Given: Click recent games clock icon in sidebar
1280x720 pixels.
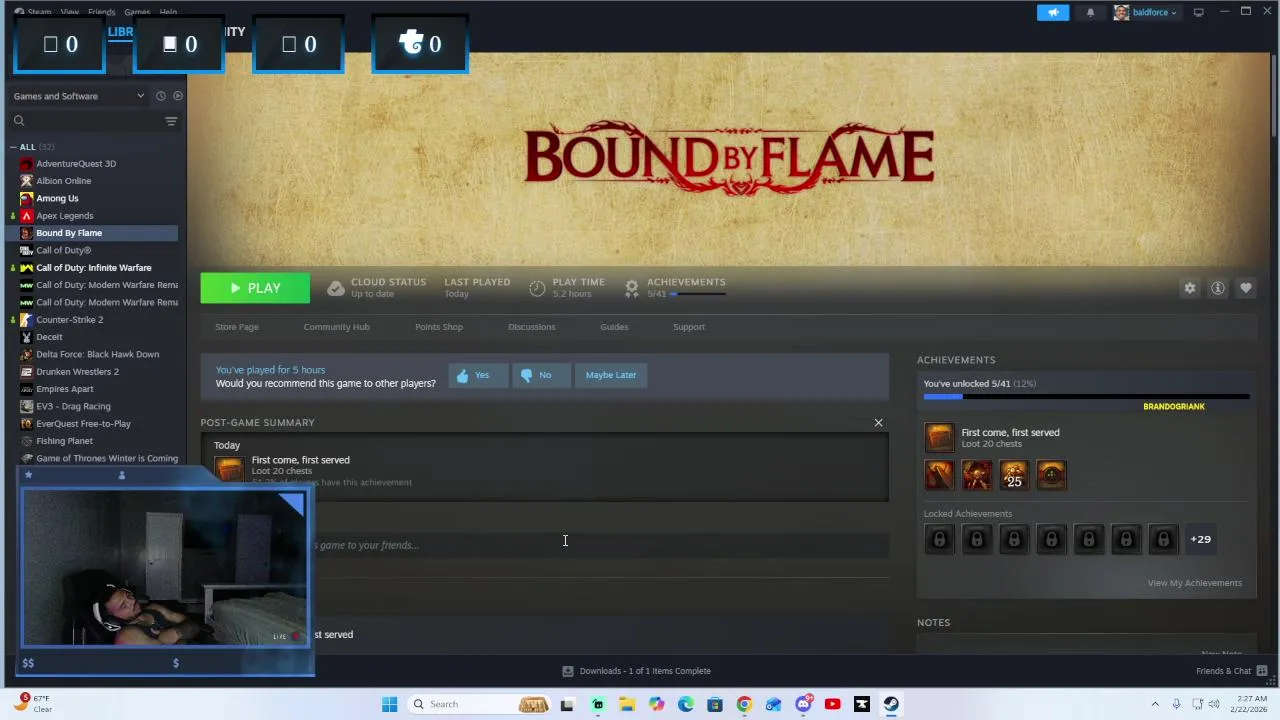Looking at the screenshot, I should tap(160, 96).
